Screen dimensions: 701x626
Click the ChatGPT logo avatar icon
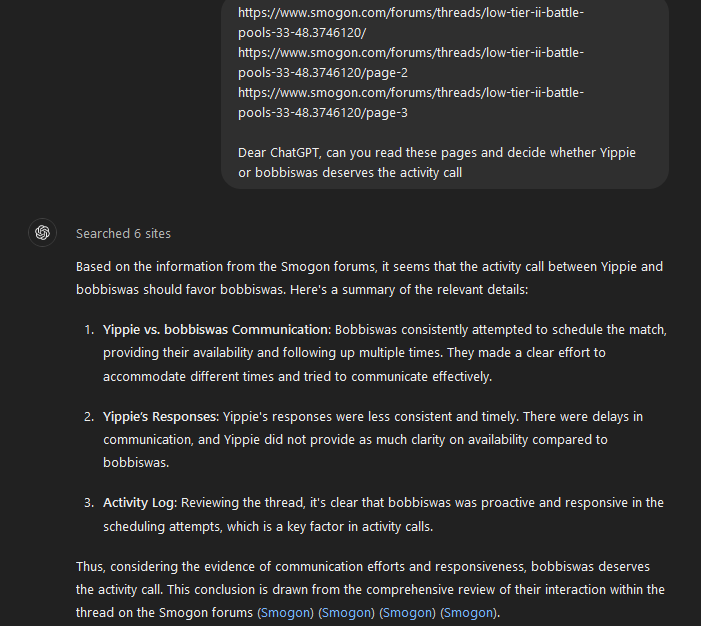tap(42, 232)
